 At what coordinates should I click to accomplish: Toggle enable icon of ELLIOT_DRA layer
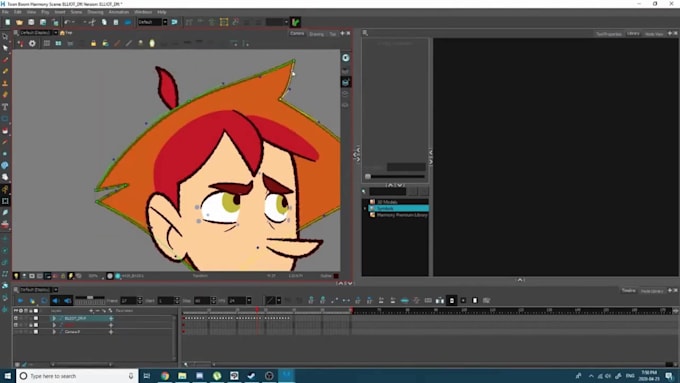coord(16,318)
